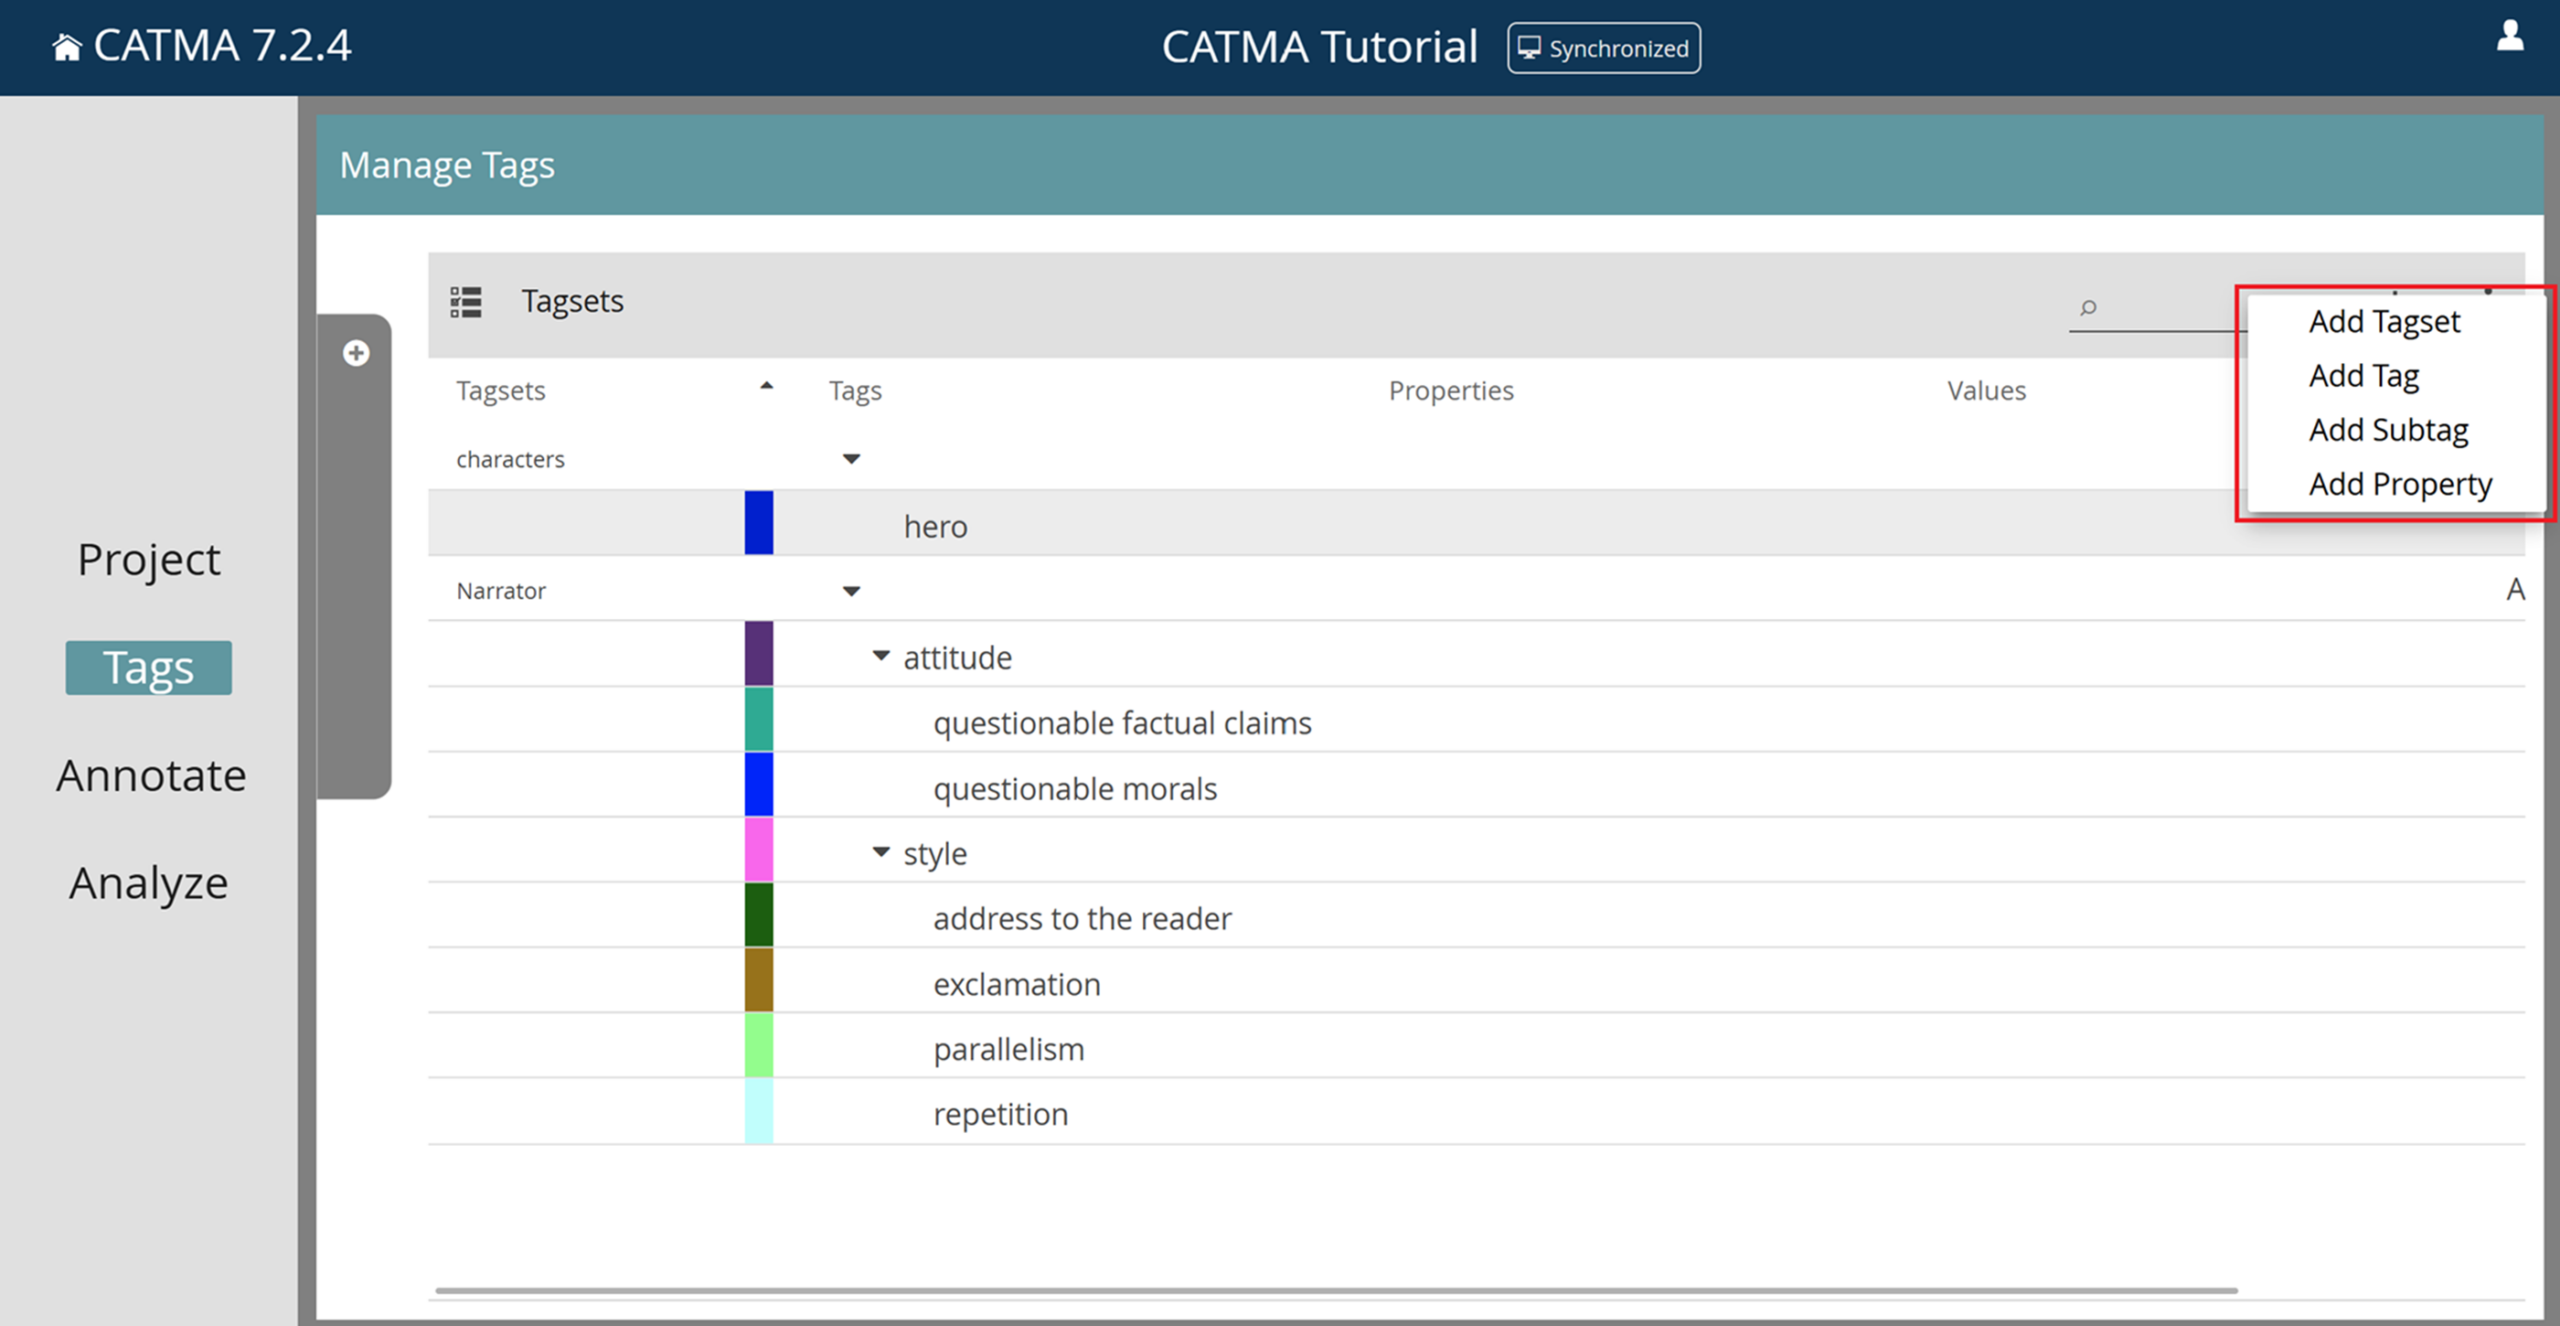Switch to the Project section
The image size is (2560, 1326).
(148, 559)
